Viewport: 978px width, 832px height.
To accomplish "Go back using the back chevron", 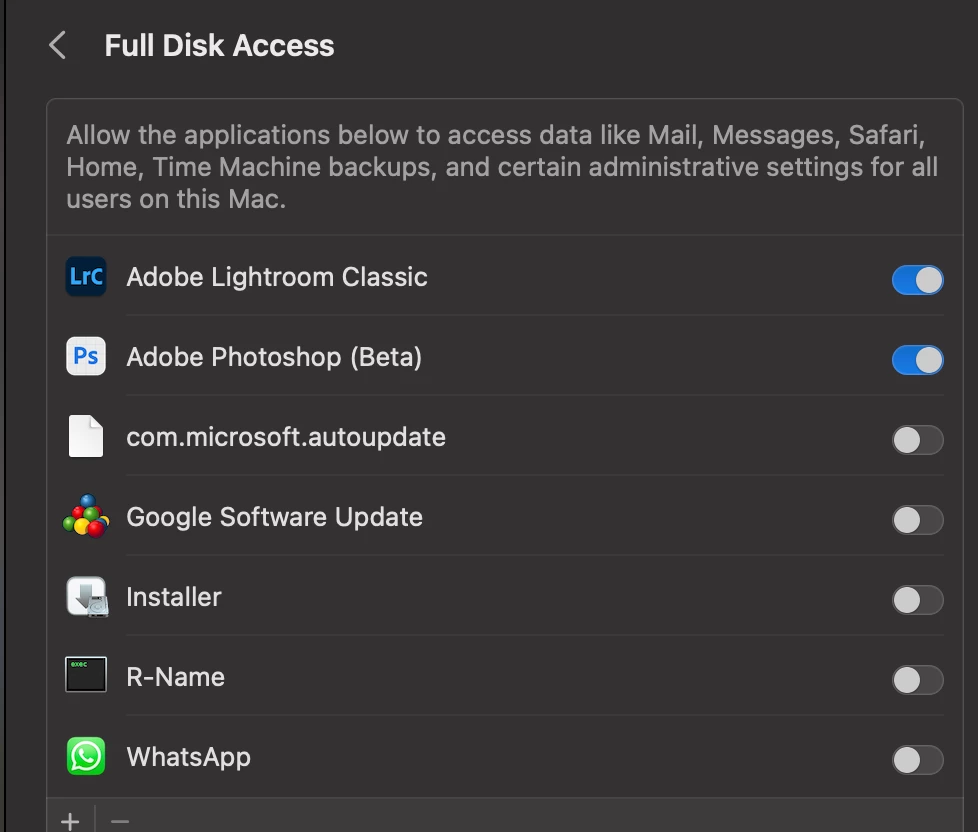I will (x=58, y=45).
